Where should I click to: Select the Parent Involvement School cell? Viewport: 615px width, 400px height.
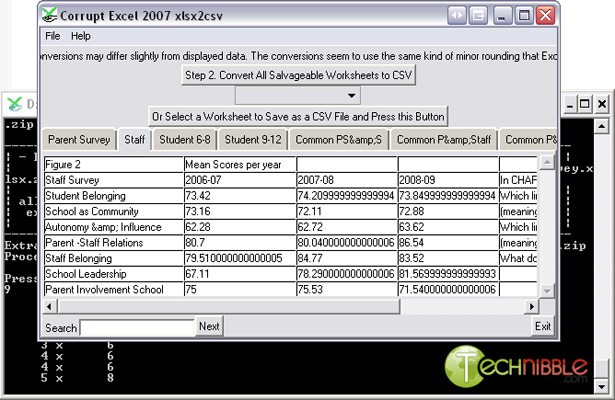pos(114,289)
